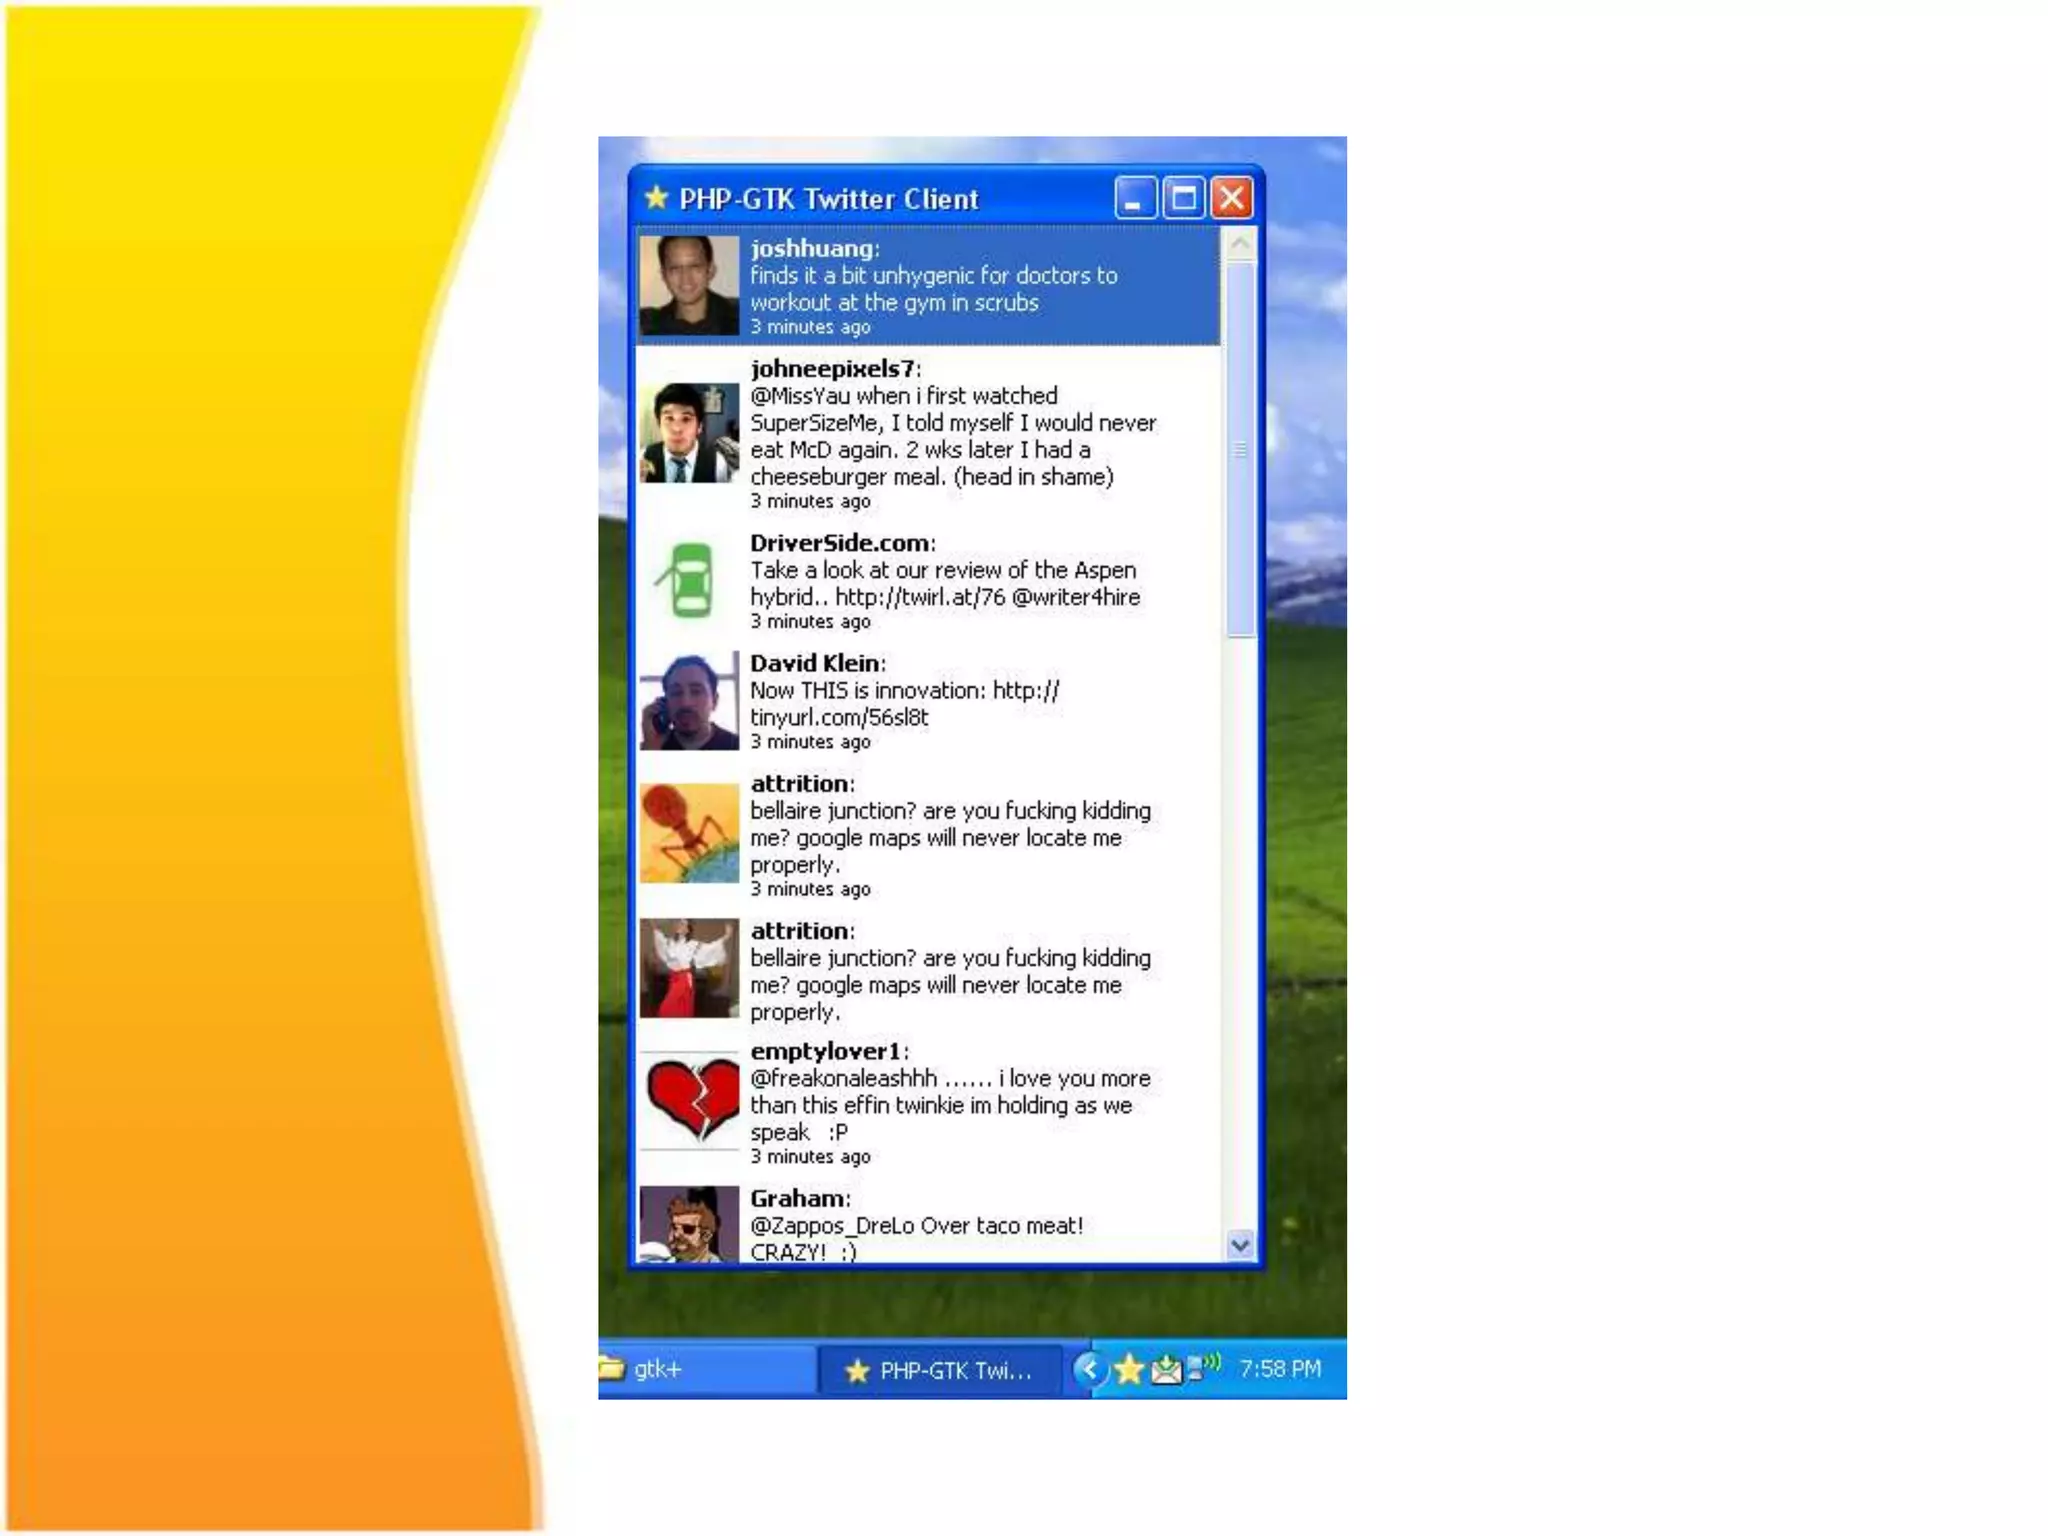Screen dimensions: 2048x1536
Task: Click the first attrition virus avatar
Action: tap(689, 833)
